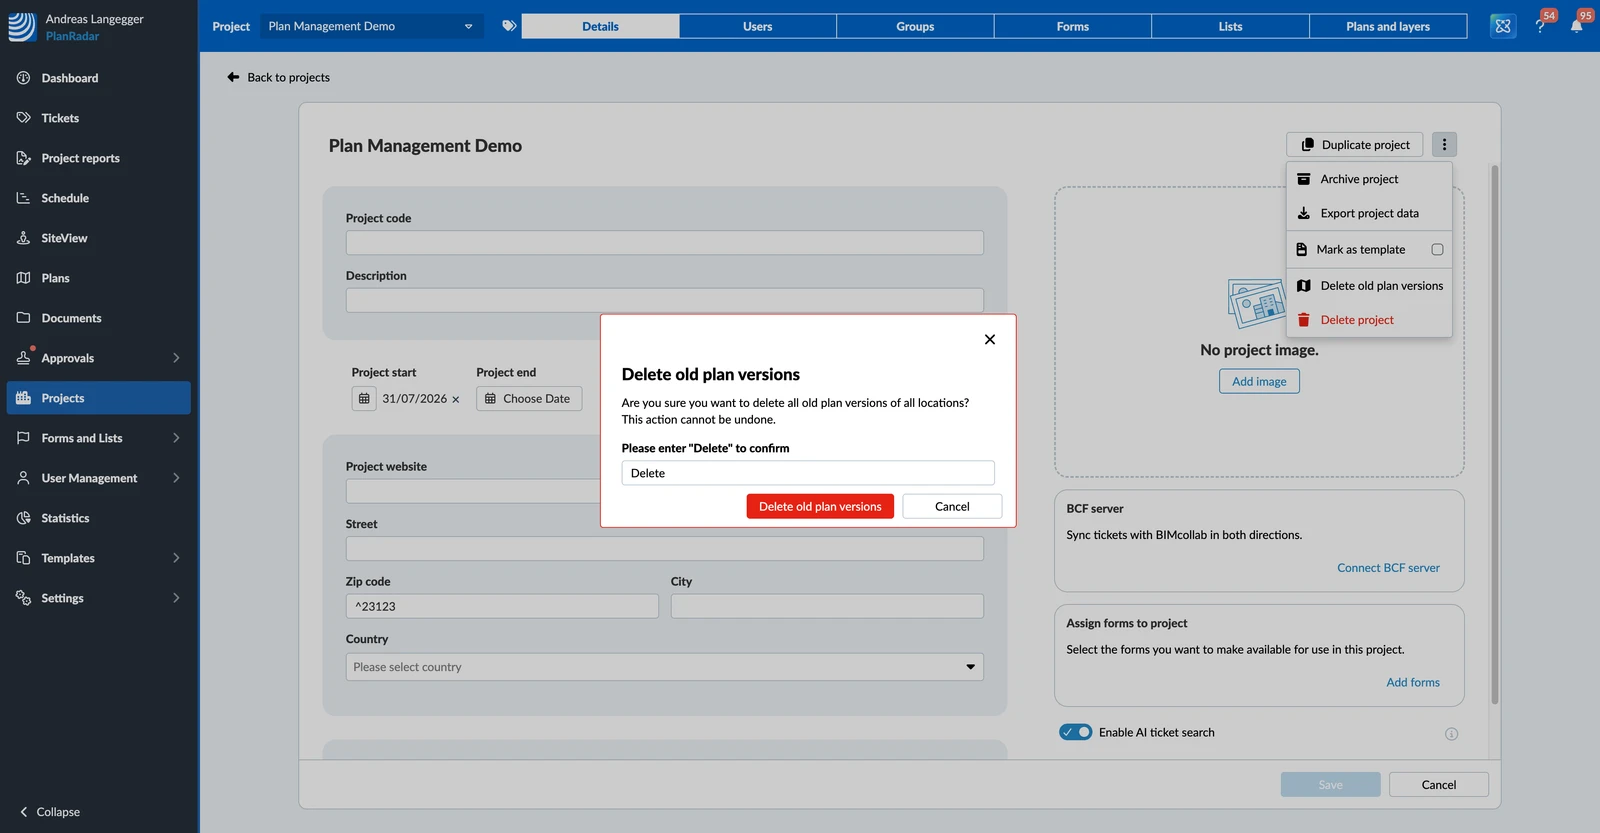Click the Add forms link
1600x833 pixels.
1413,683
